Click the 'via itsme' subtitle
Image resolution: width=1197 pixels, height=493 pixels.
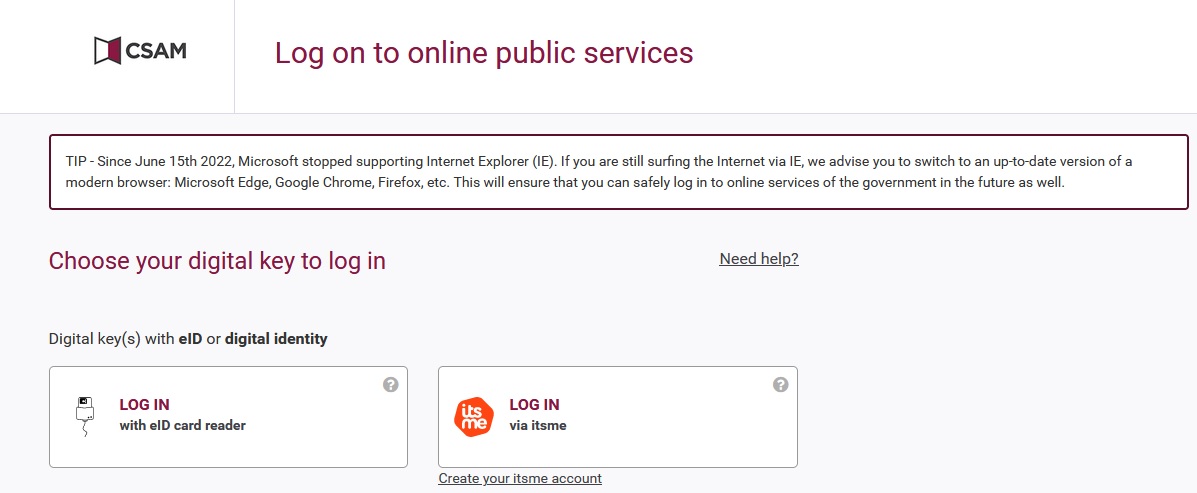coord(538,425)
